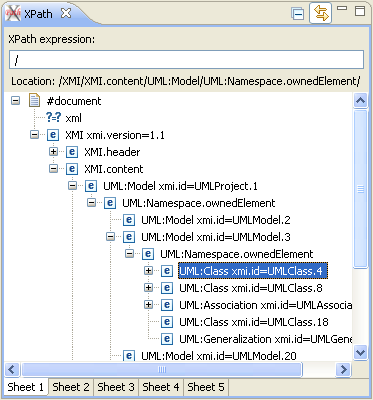
Task: Click element icon of UML:Generalization row
Action: tap(167, 339)
